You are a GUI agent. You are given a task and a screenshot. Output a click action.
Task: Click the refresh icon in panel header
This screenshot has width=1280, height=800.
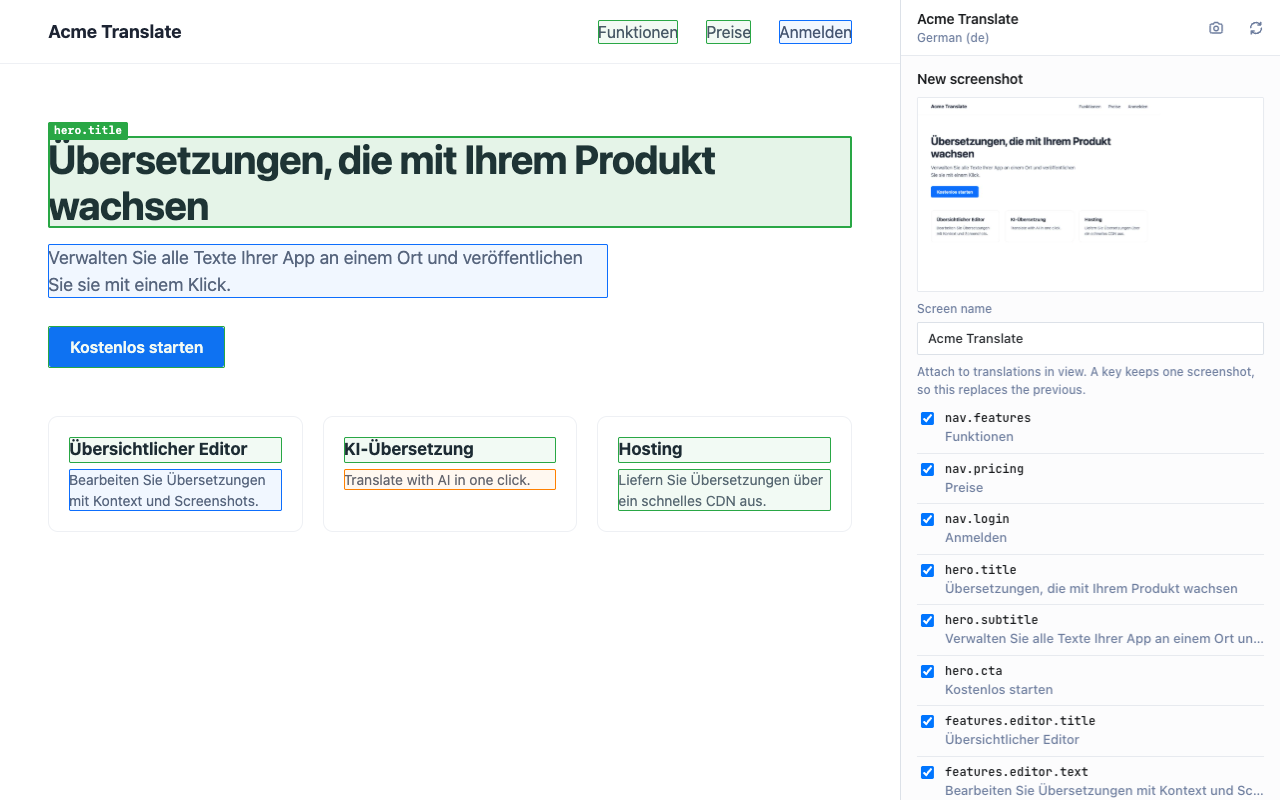point(1256,28)
